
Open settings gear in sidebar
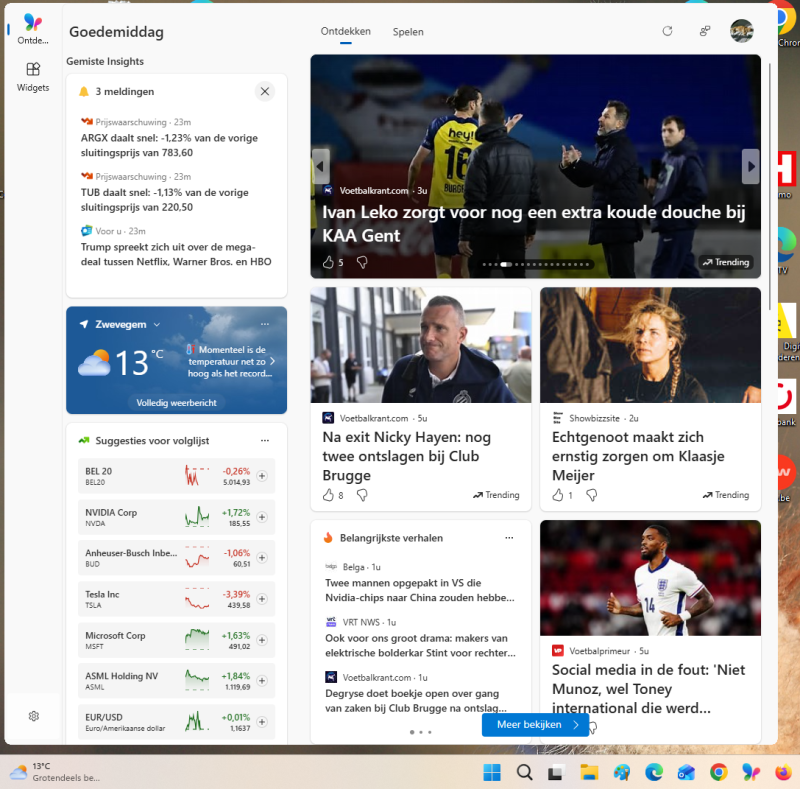pos(33,716)
